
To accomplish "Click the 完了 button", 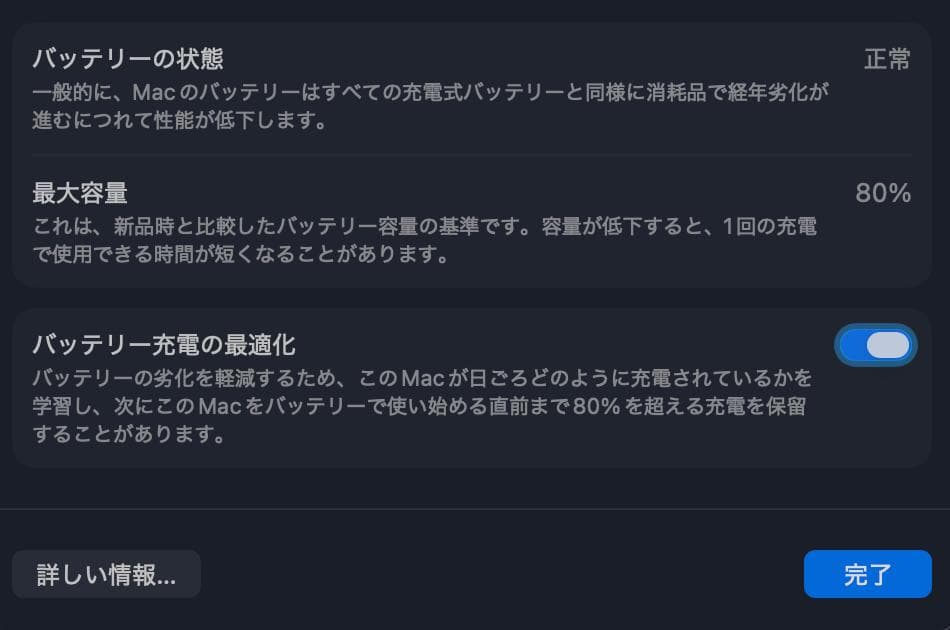I will click(x=867, y=575).
